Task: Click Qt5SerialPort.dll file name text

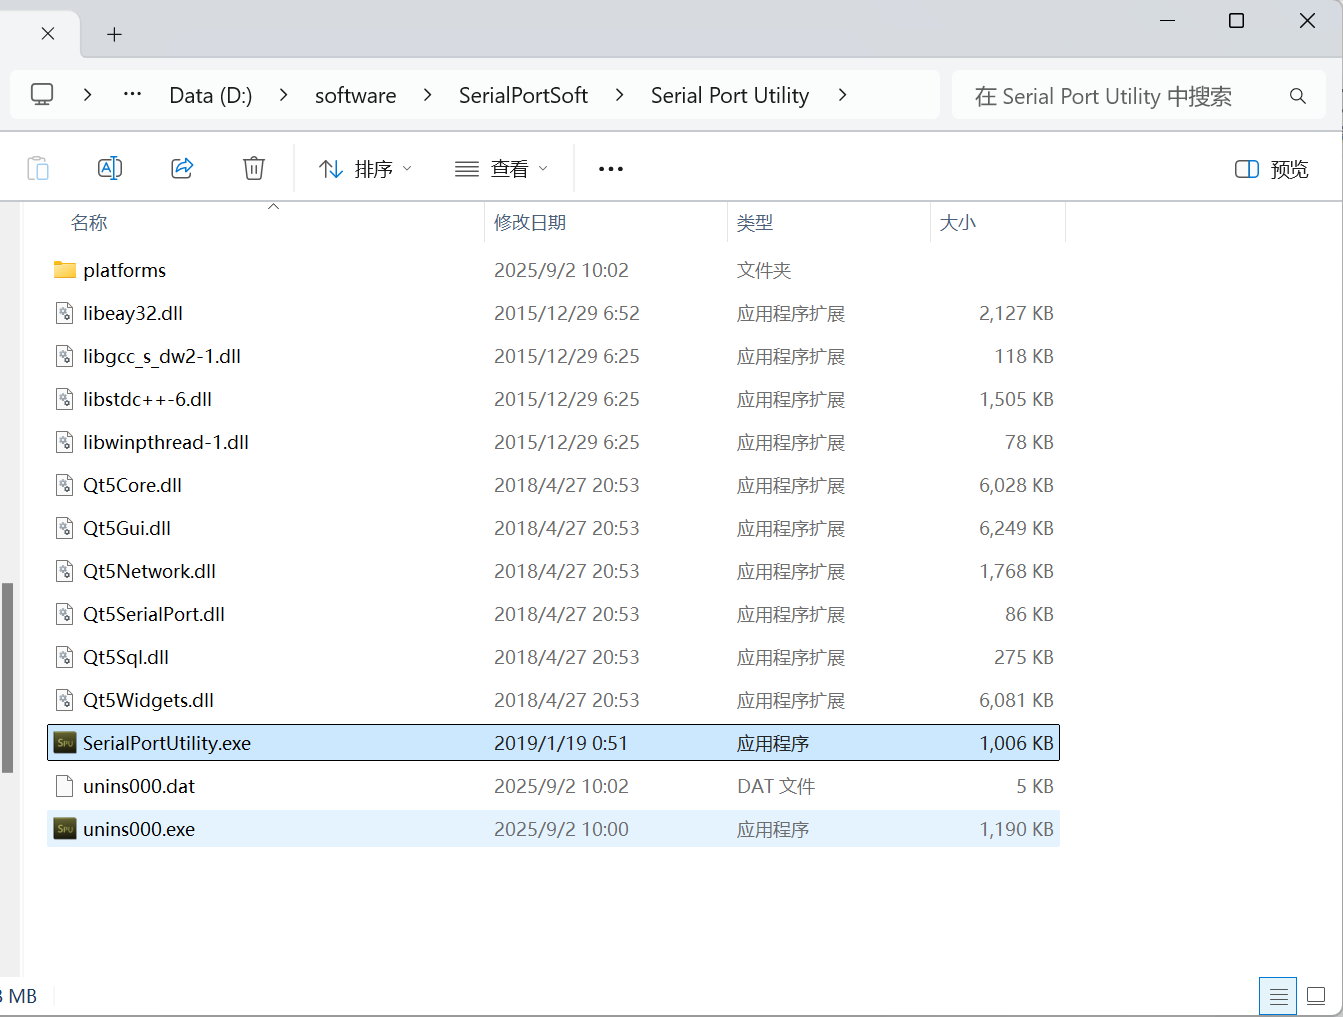Action: tap(154, 614)
